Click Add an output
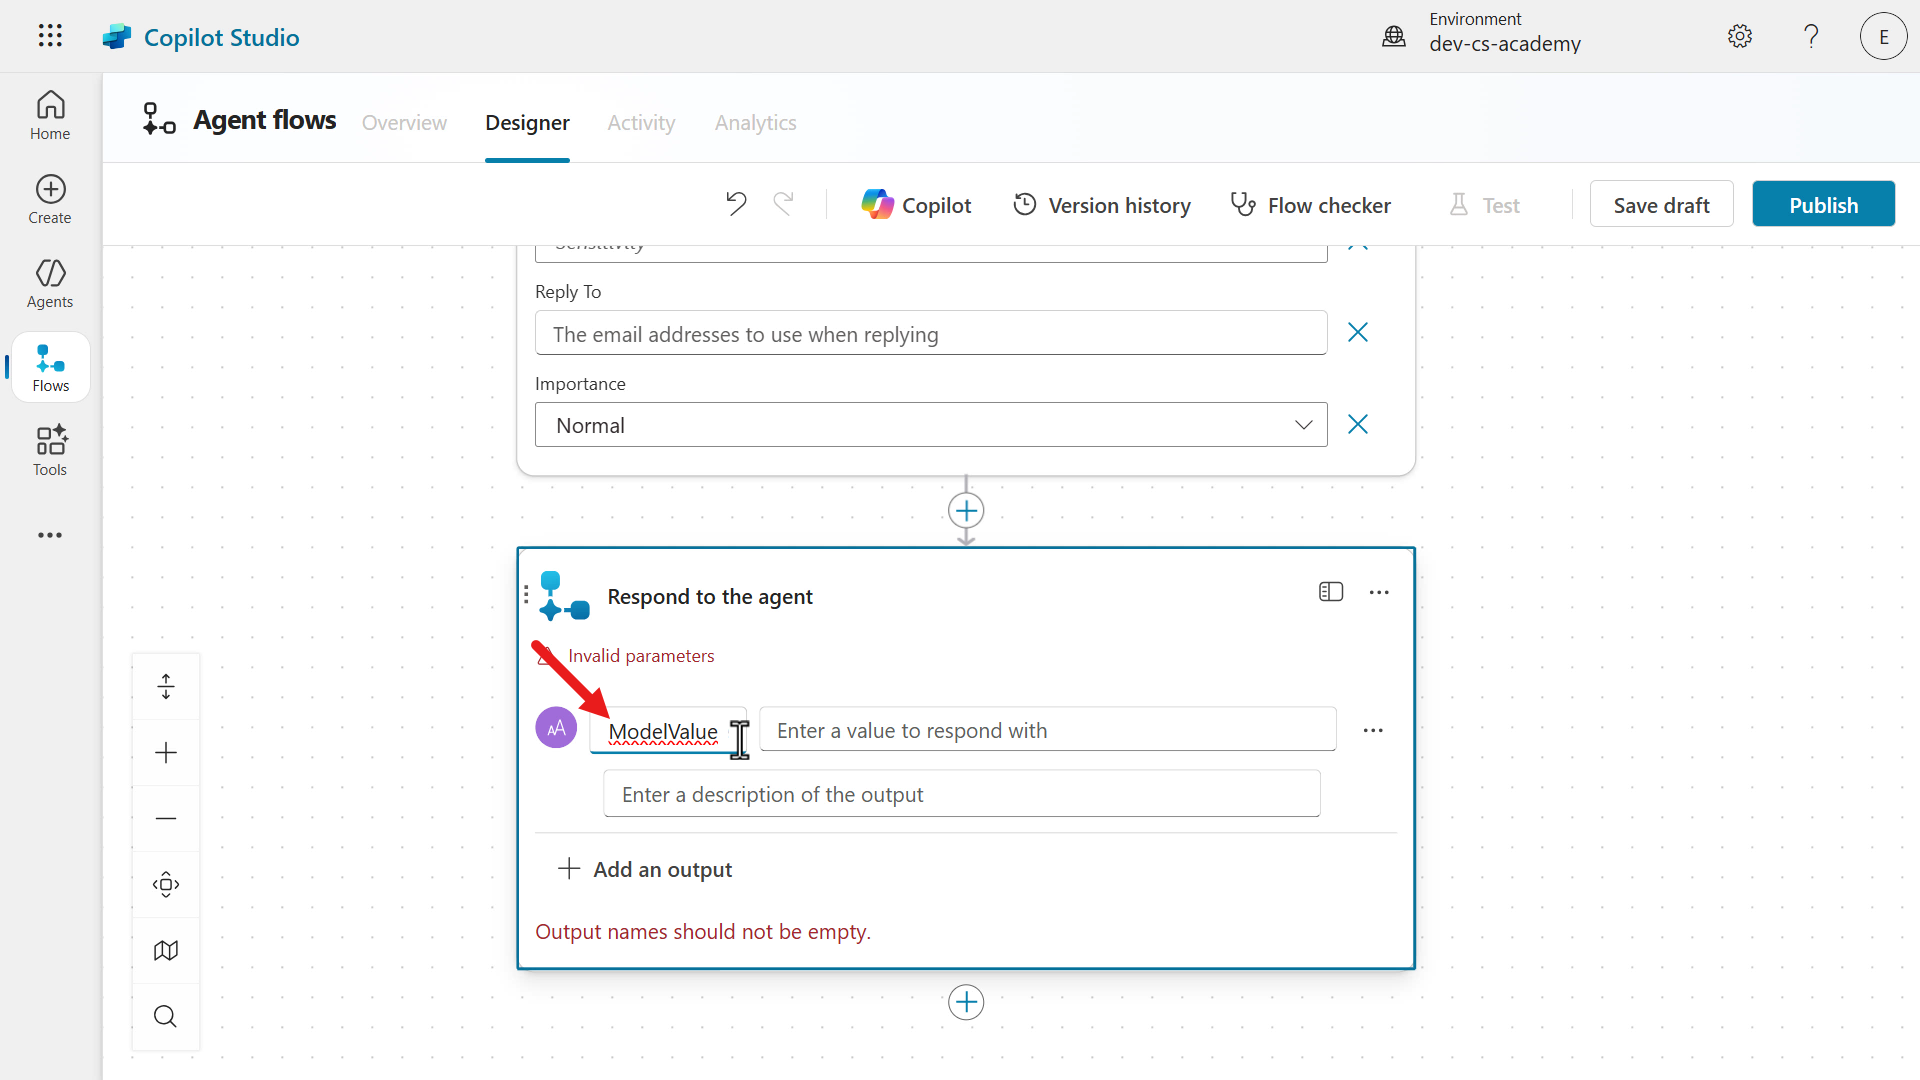 click(x=645, y=869)
